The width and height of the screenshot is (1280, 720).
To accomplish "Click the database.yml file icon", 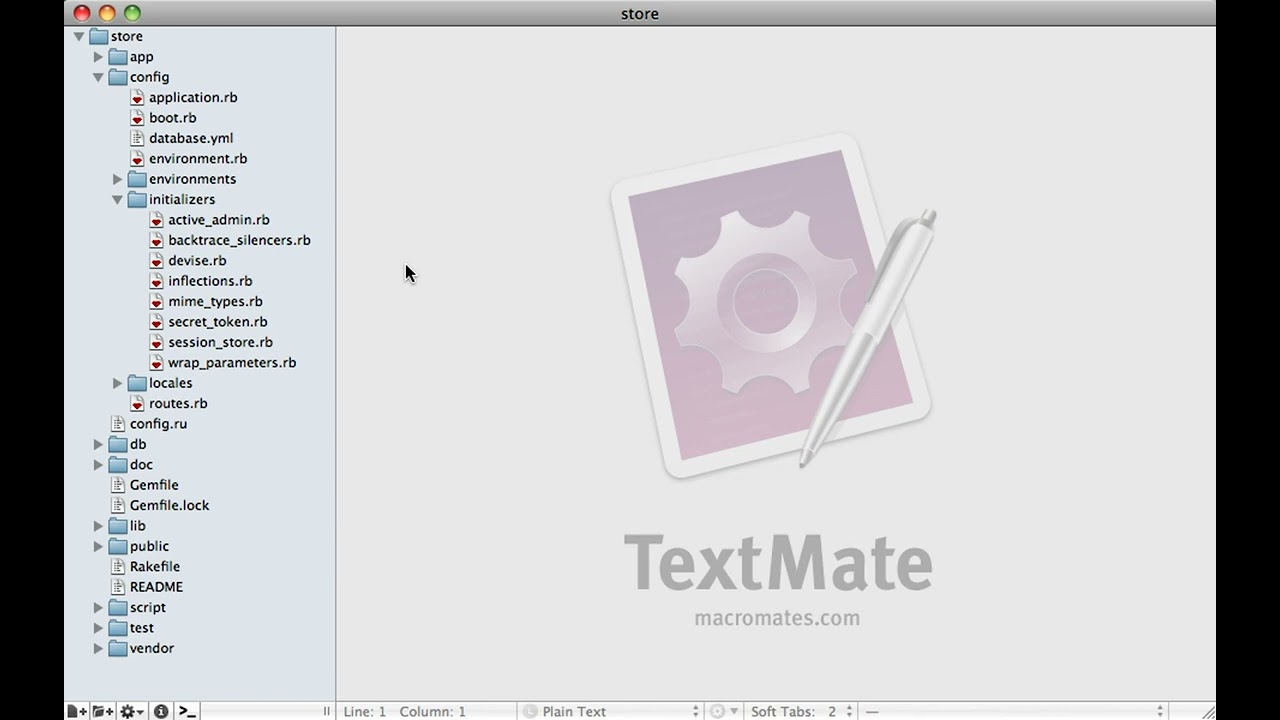I will pos(137,138).
